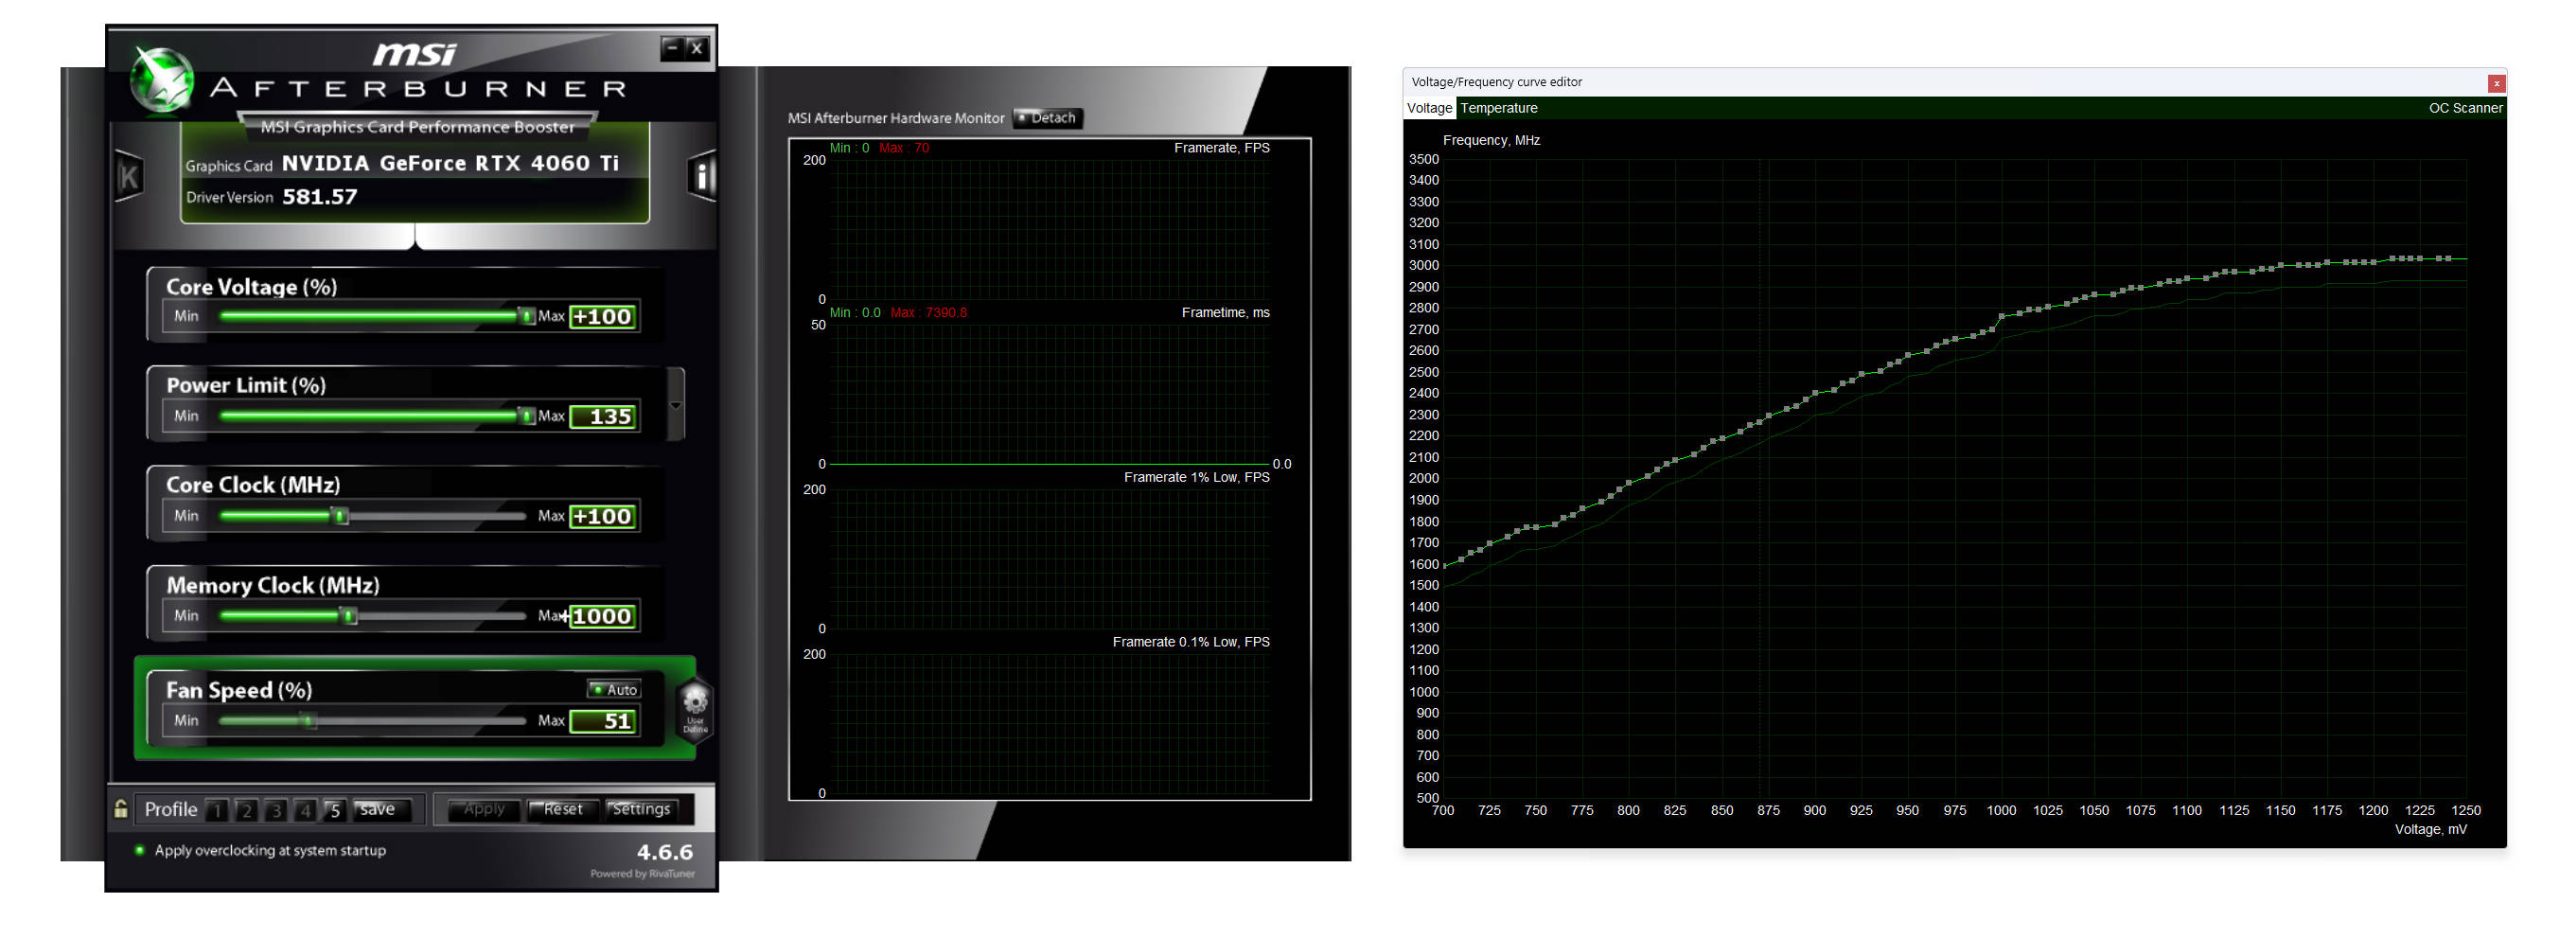Viewport: 2560px width, 938px height.
Task: Detach the Hardware Monitor panel
Action: (1048, 118)
